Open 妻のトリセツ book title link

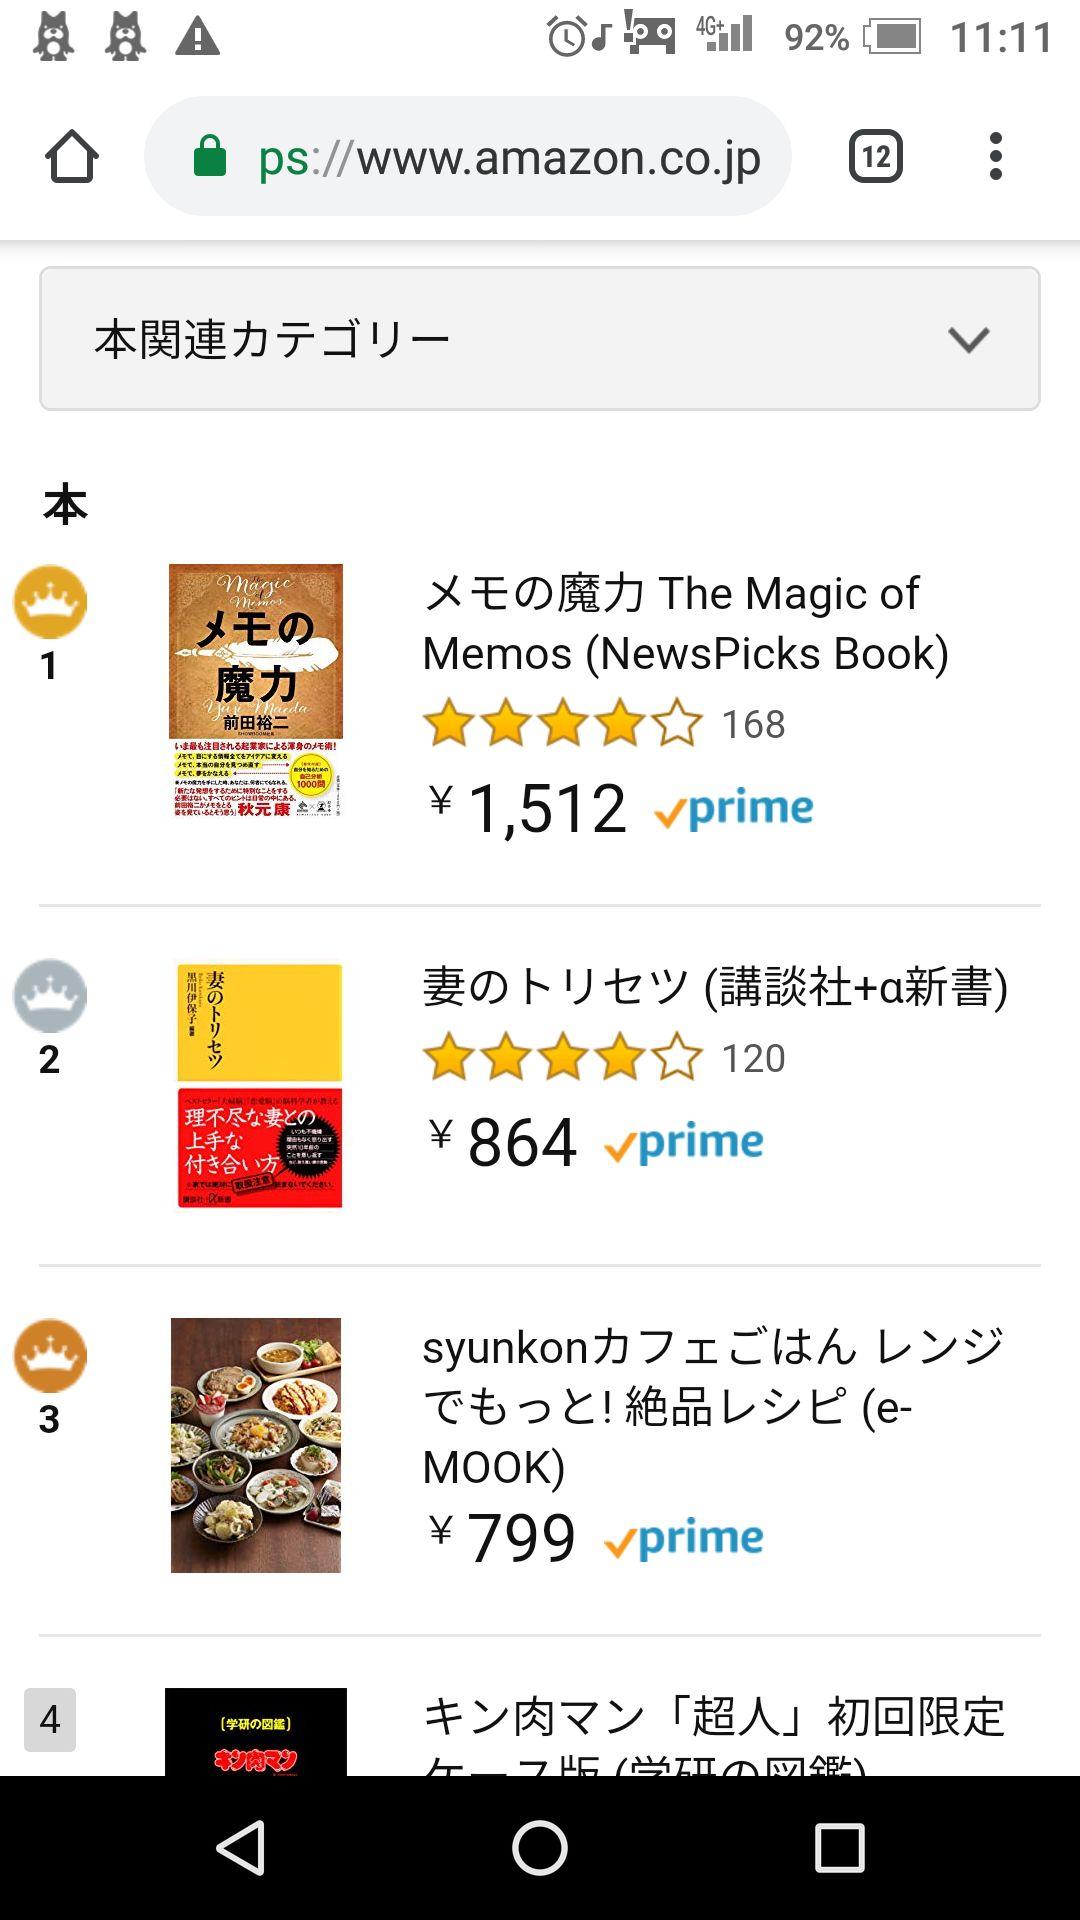[715, 987]
